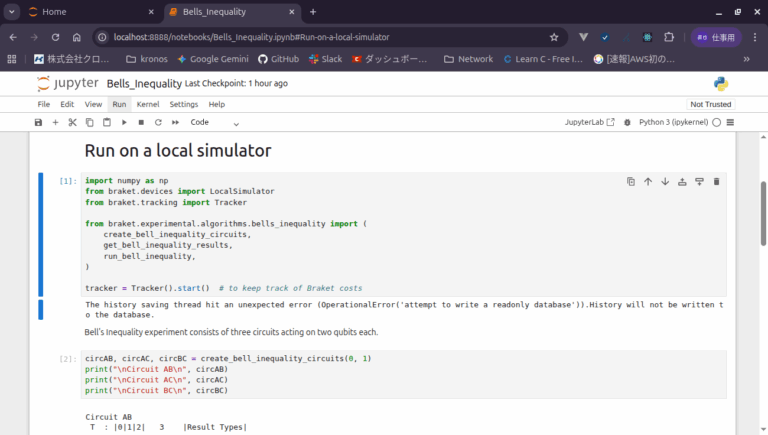Screen dimensions: 768x435
Task: Open notebook in JupyterLab
Action: point(590,122)
